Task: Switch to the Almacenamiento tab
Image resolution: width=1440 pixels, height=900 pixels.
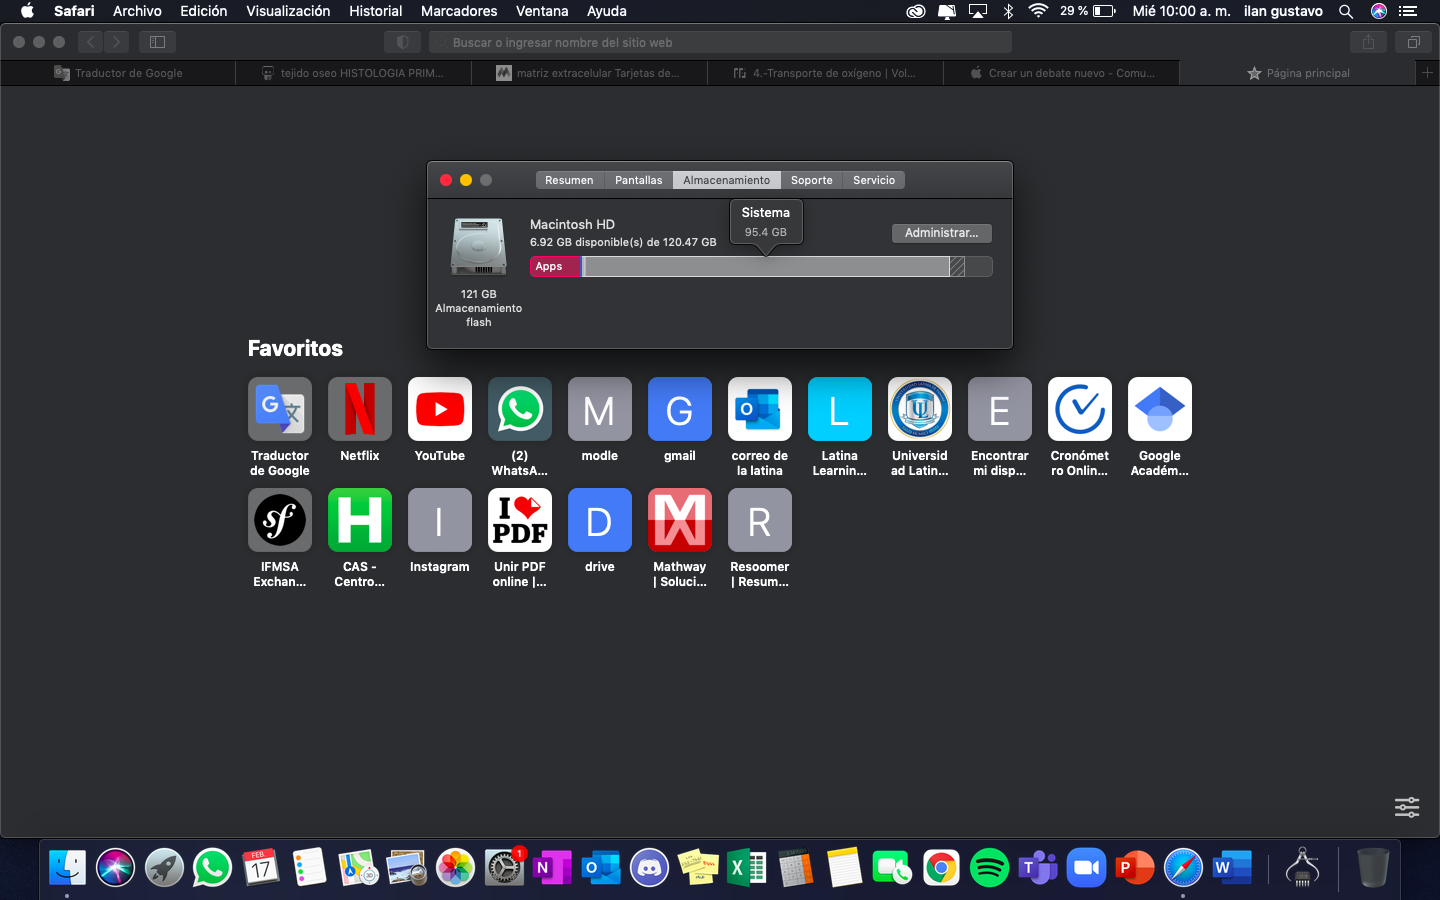Action: pos(726,180)
